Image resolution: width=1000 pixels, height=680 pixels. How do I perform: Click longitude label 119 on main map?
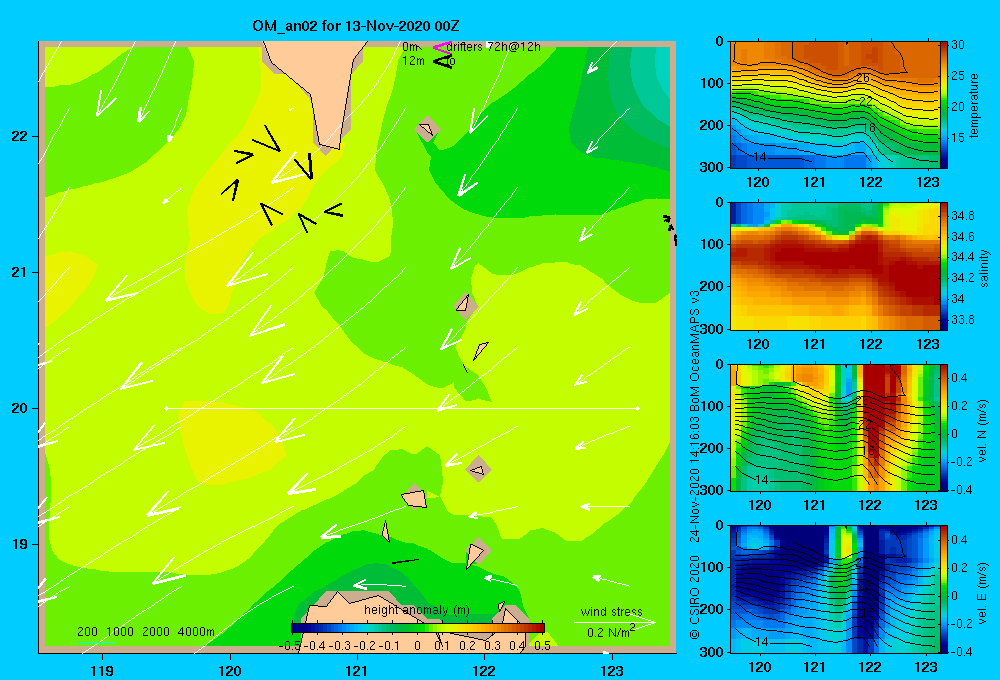click(x=102, y=670)
